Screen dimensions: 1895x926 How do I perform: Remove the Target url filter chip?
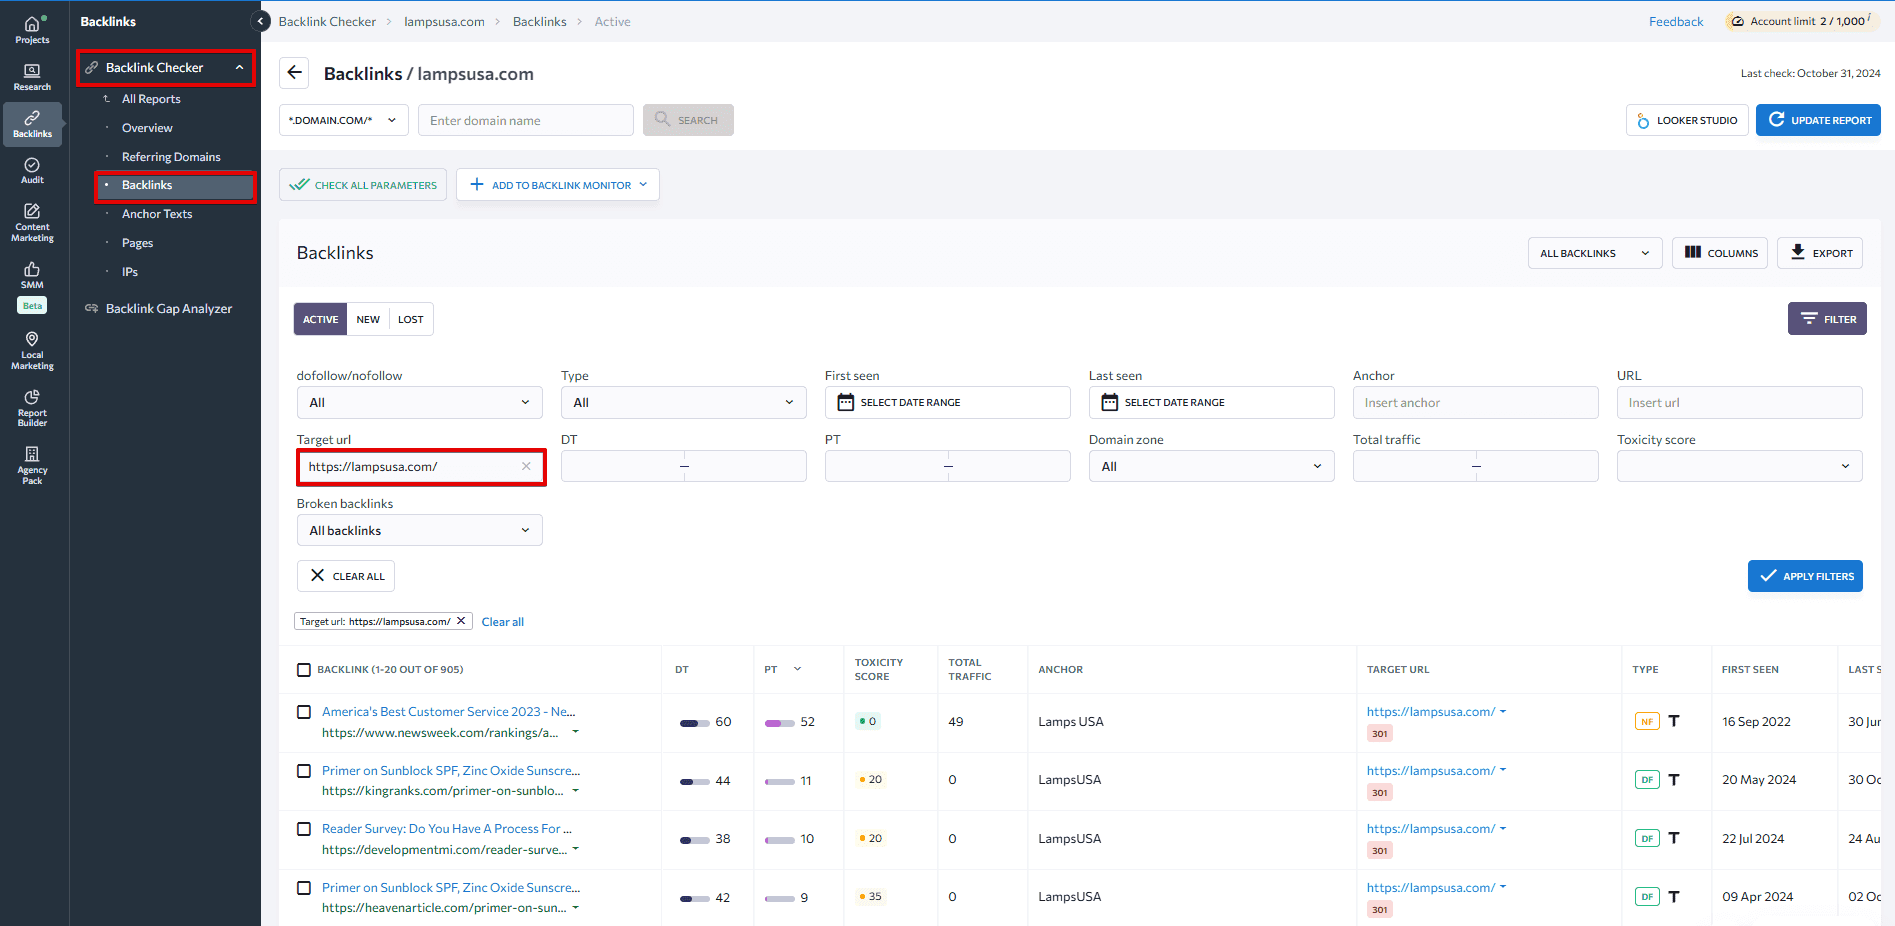click(461, 621)
